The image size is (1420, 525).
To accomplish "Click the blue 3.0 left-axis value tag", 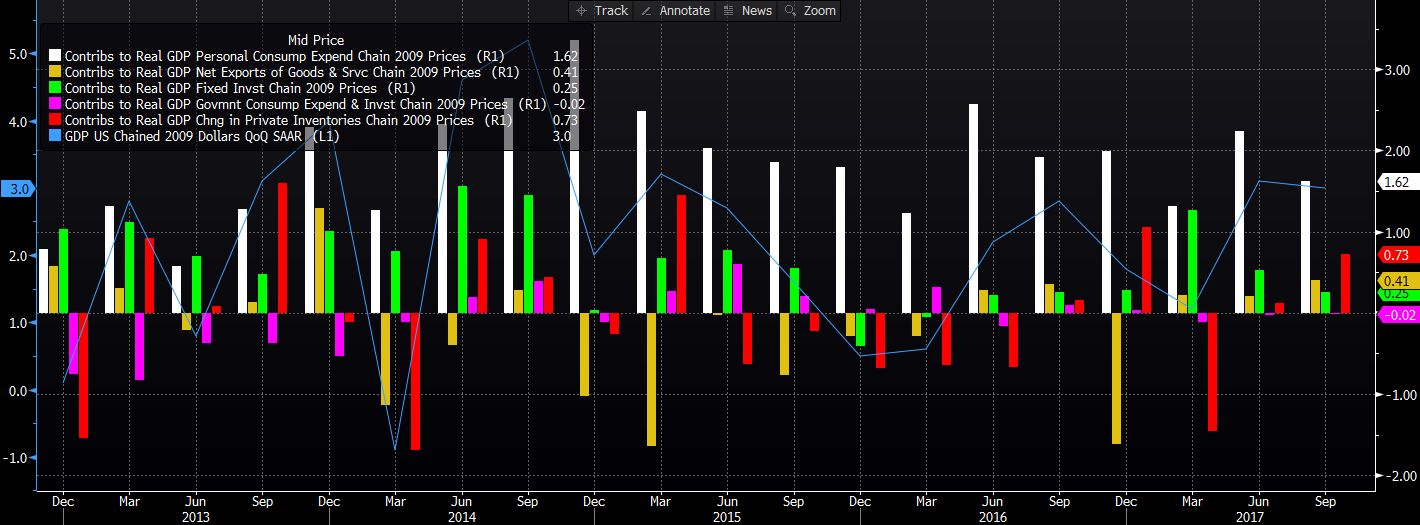I will 17,188.
